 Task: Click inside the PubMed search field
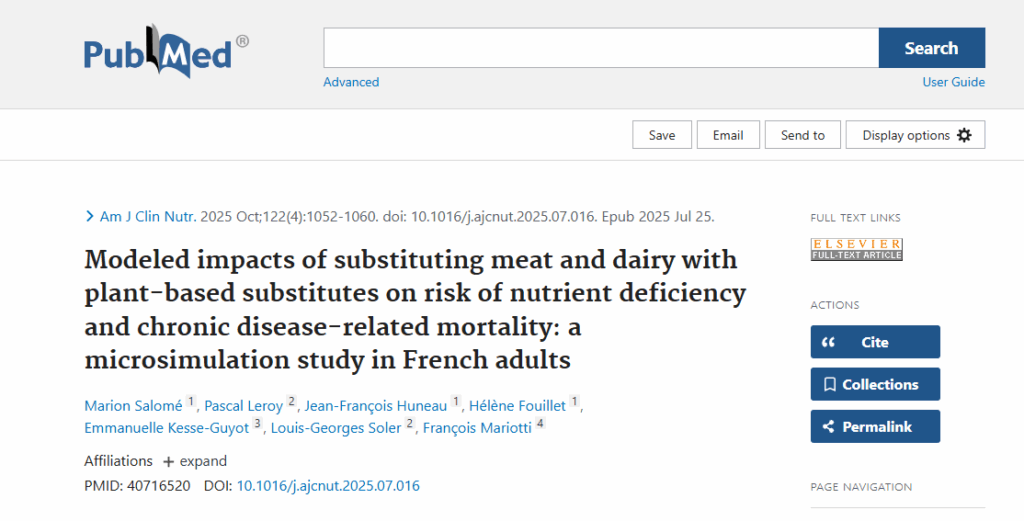(600, 48)
